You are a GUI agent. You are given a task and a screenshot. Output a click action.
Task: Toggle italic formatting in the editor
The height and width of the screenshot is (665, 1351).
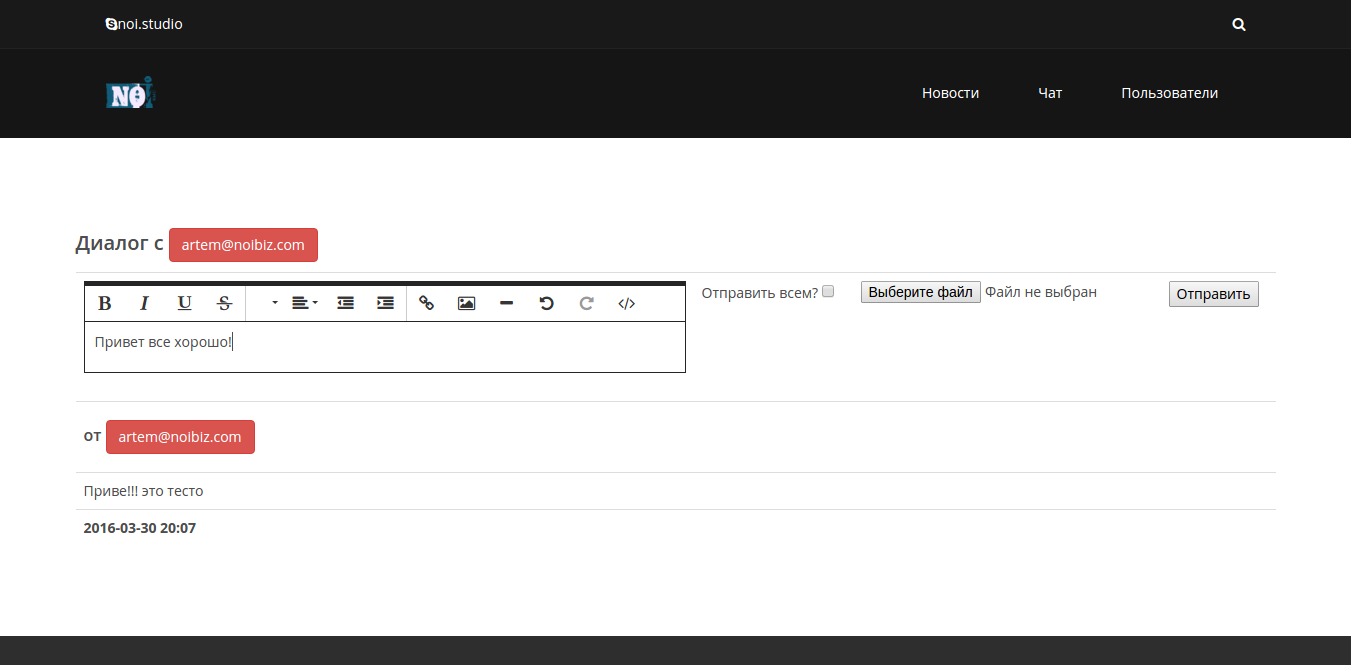tap(144, 303)
